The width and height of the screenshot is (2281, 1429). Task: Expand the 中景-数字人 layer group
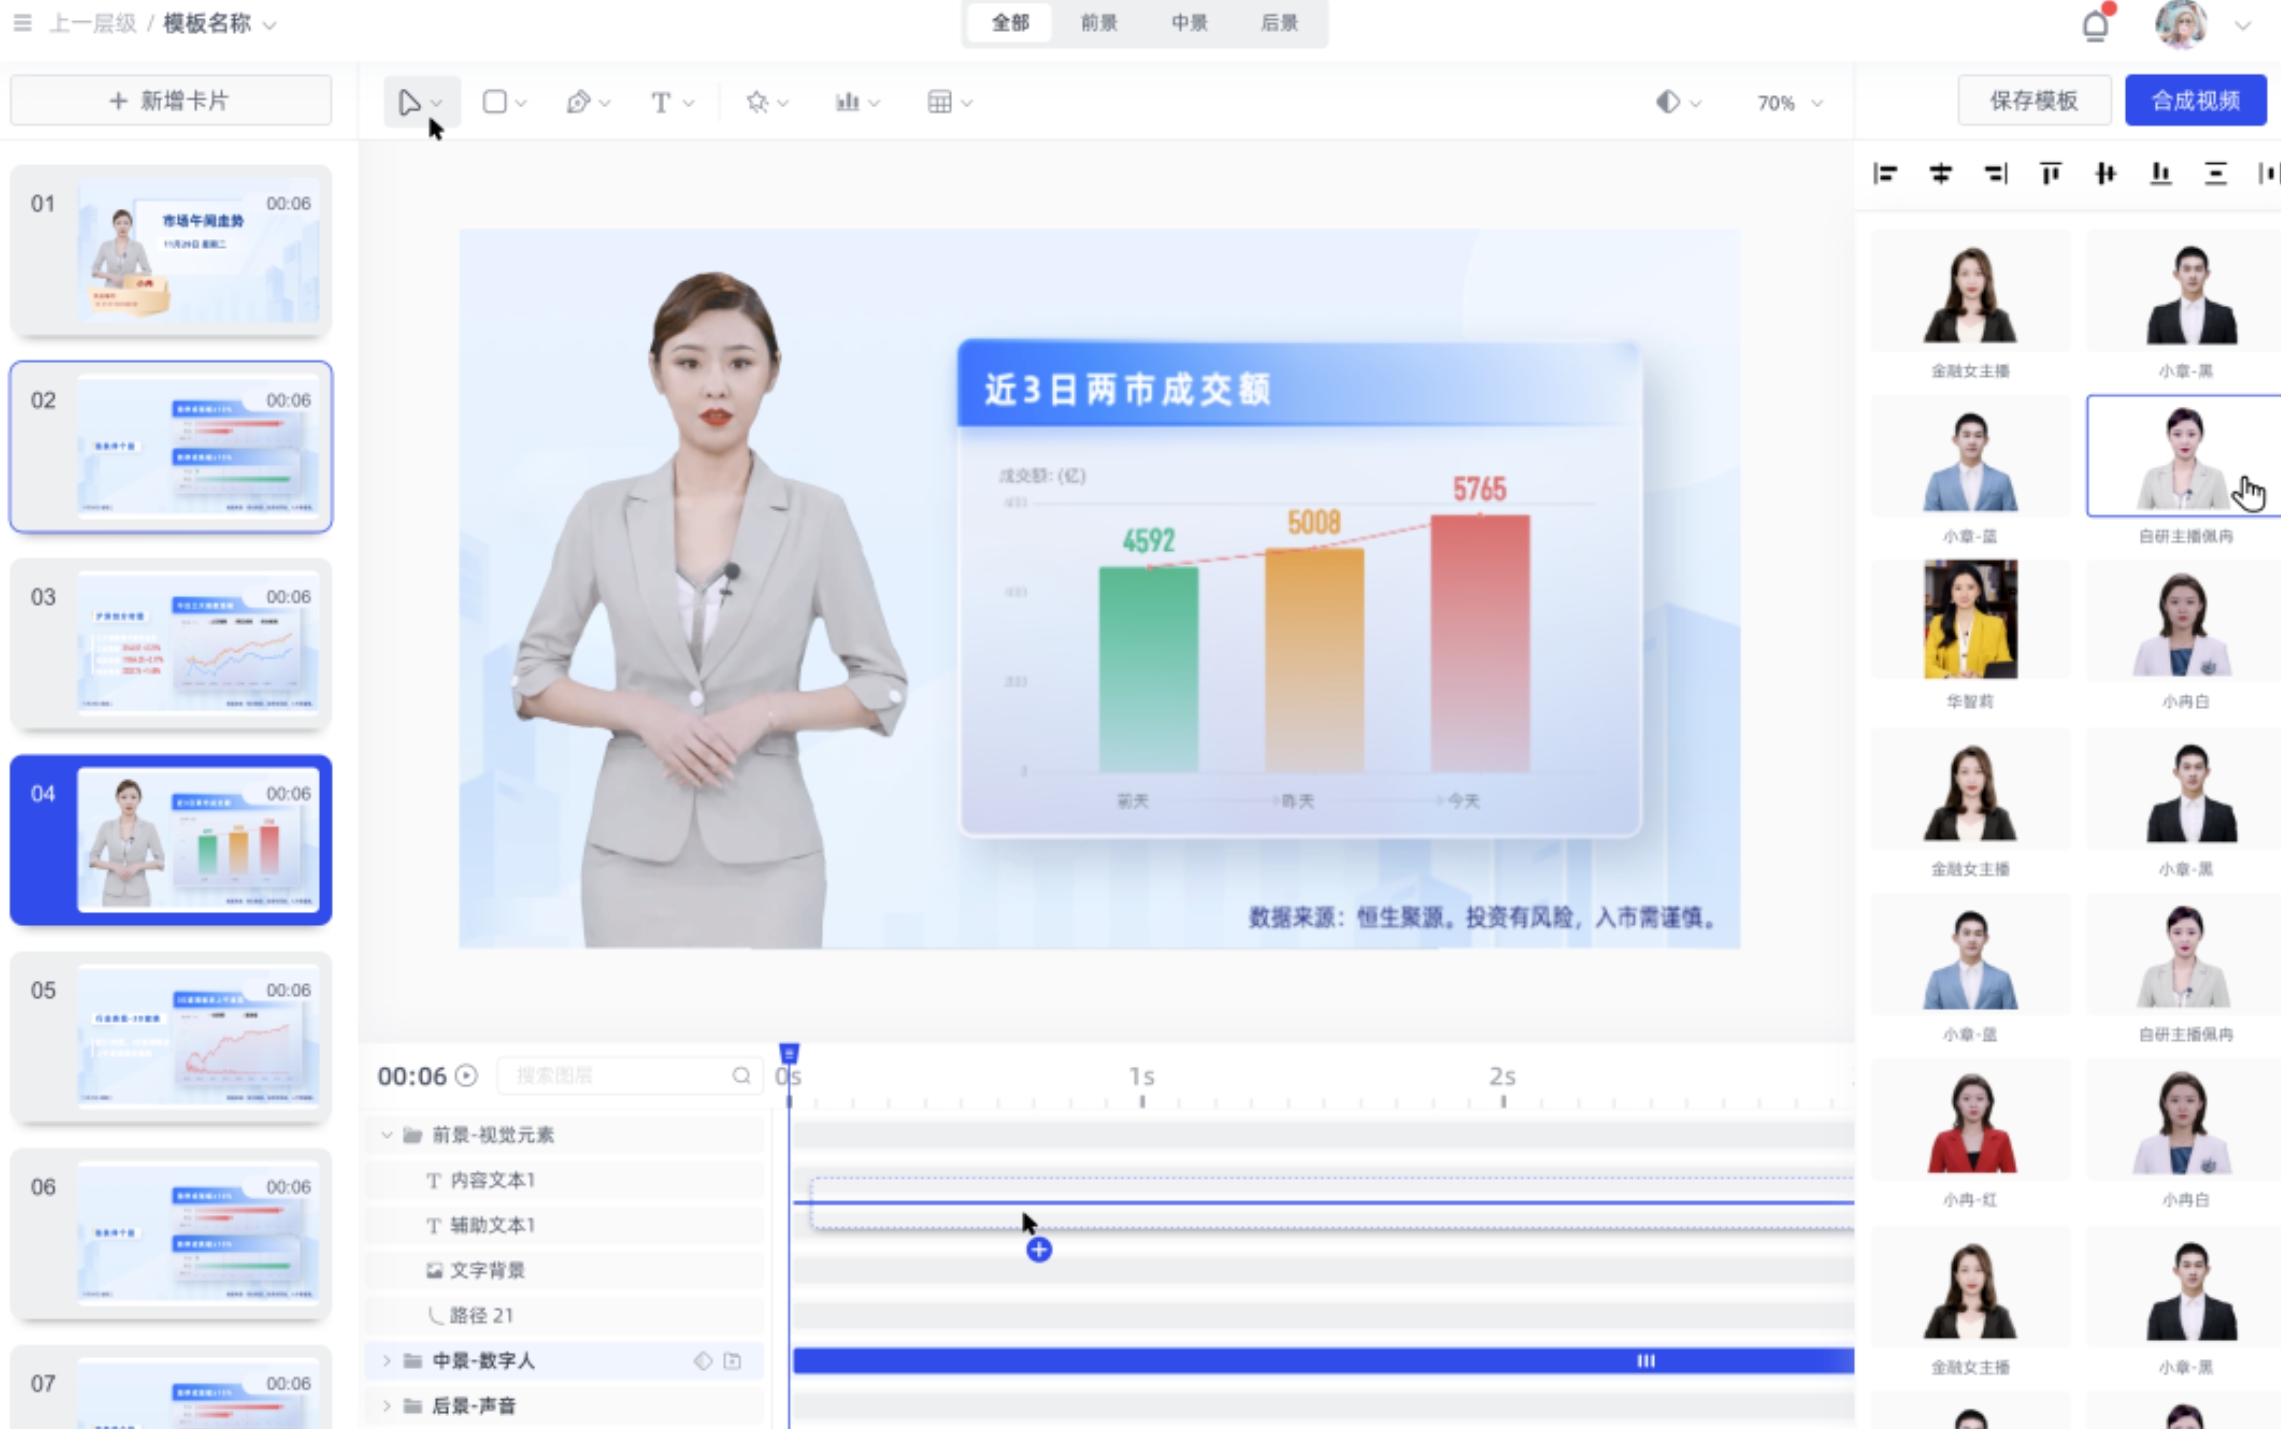coord(387,1361)
